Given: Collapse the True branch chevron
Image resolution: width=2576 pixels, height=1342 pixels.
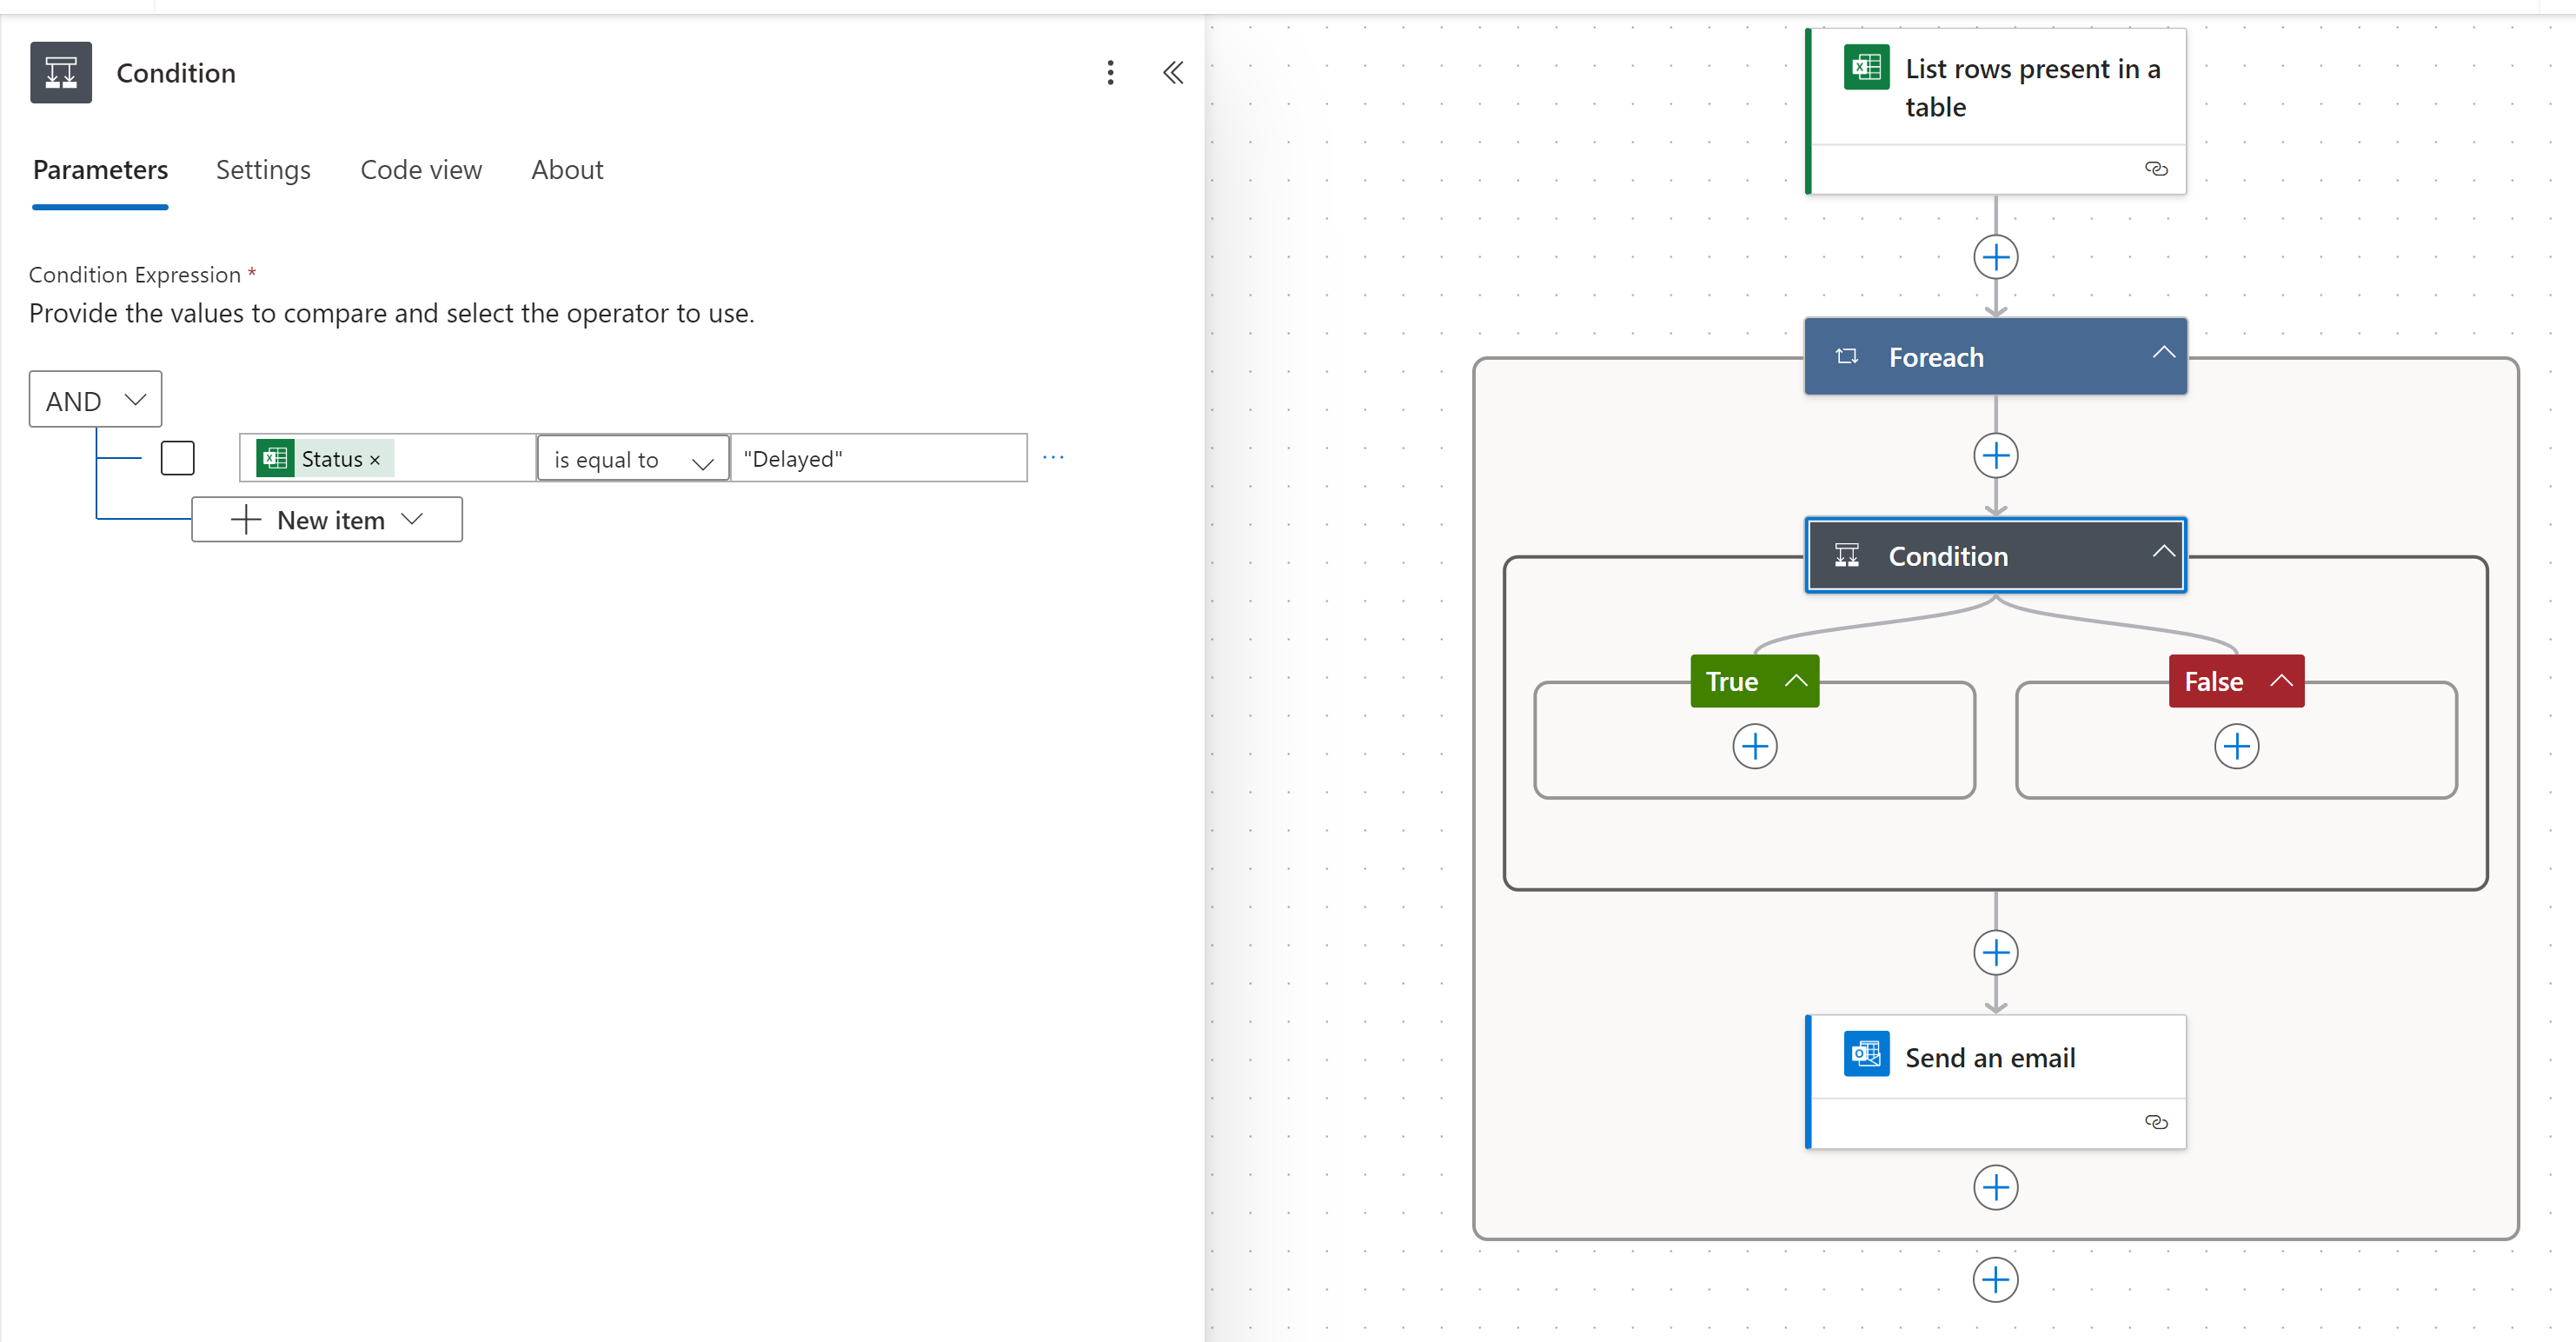Looking at the screenshot, I should click(x=1796, y=681).
